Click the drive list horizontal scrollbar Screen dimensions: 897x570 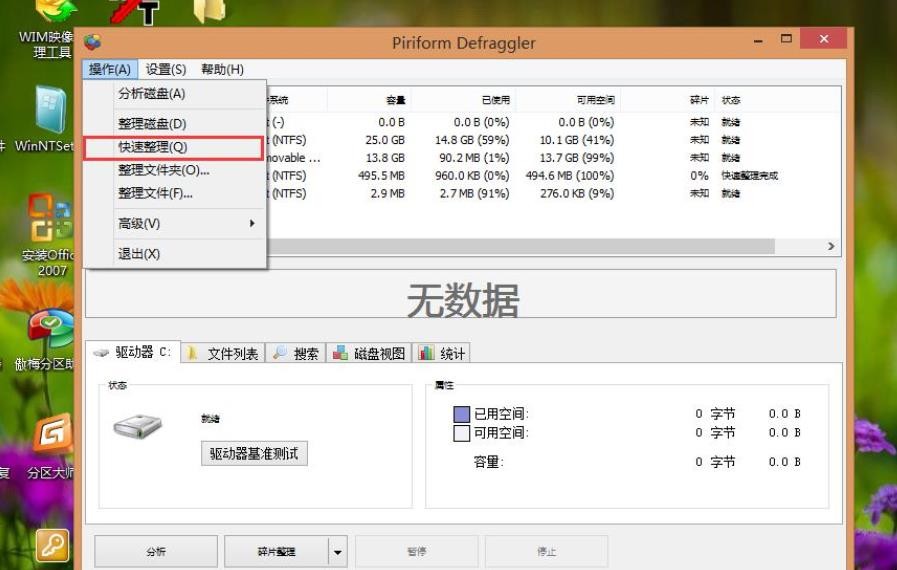point(521,246)
